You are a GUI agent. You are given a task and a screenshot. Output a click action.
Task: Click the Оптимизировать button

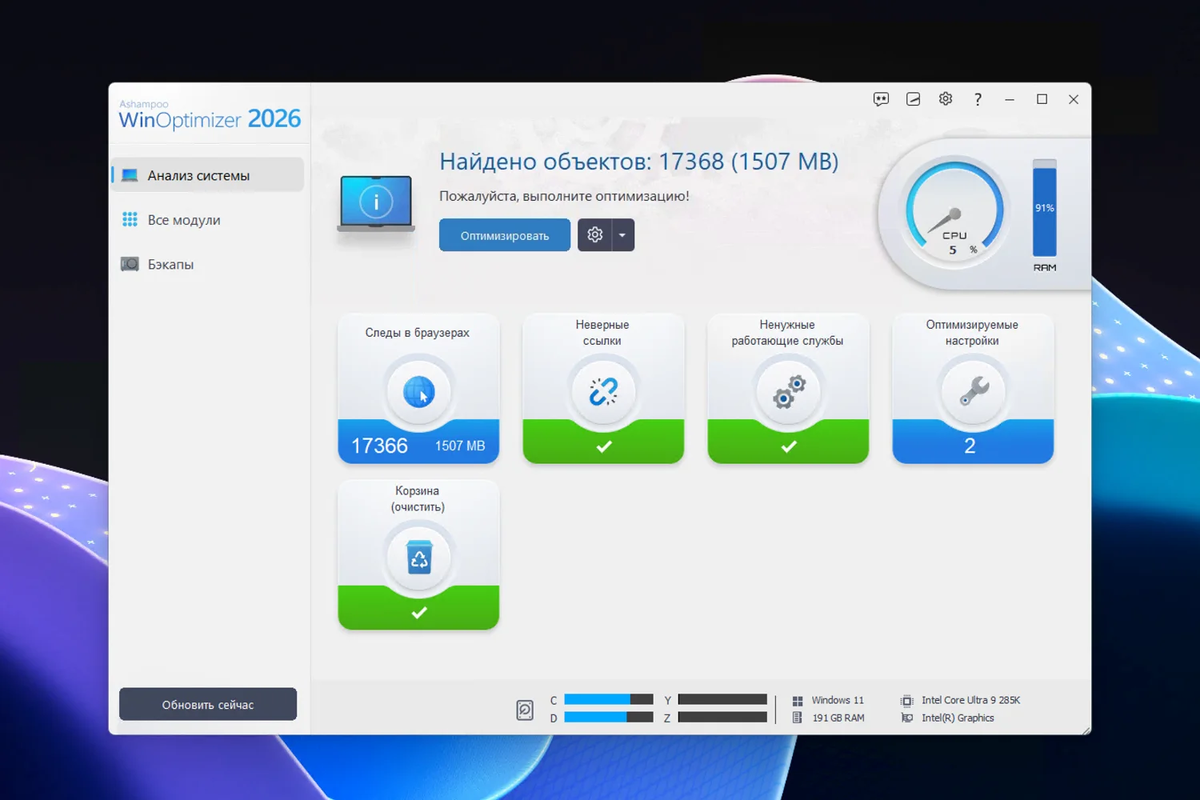click(505, 235)
